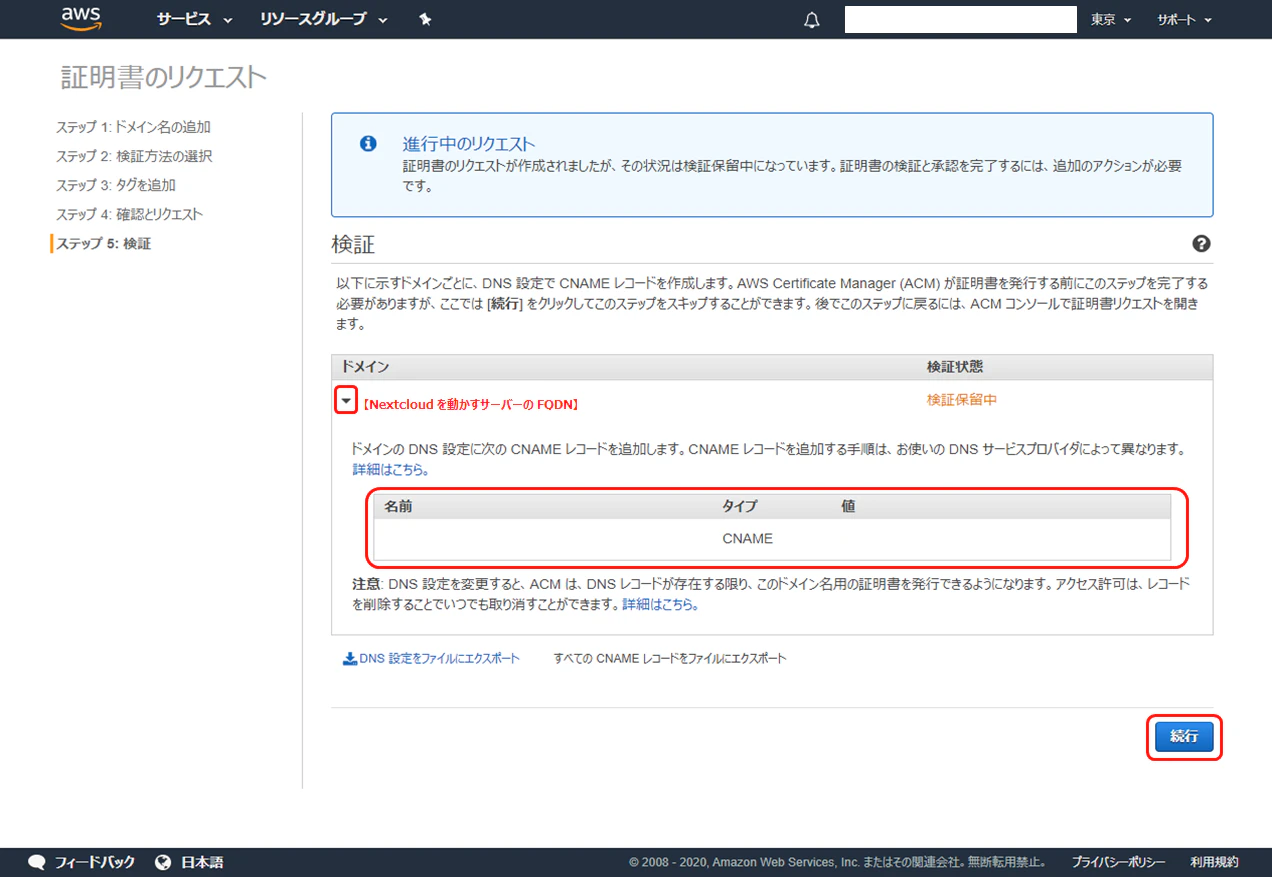
Task: Open 詳細はこちら link after the 注意 note
Action: coord(661,605)
